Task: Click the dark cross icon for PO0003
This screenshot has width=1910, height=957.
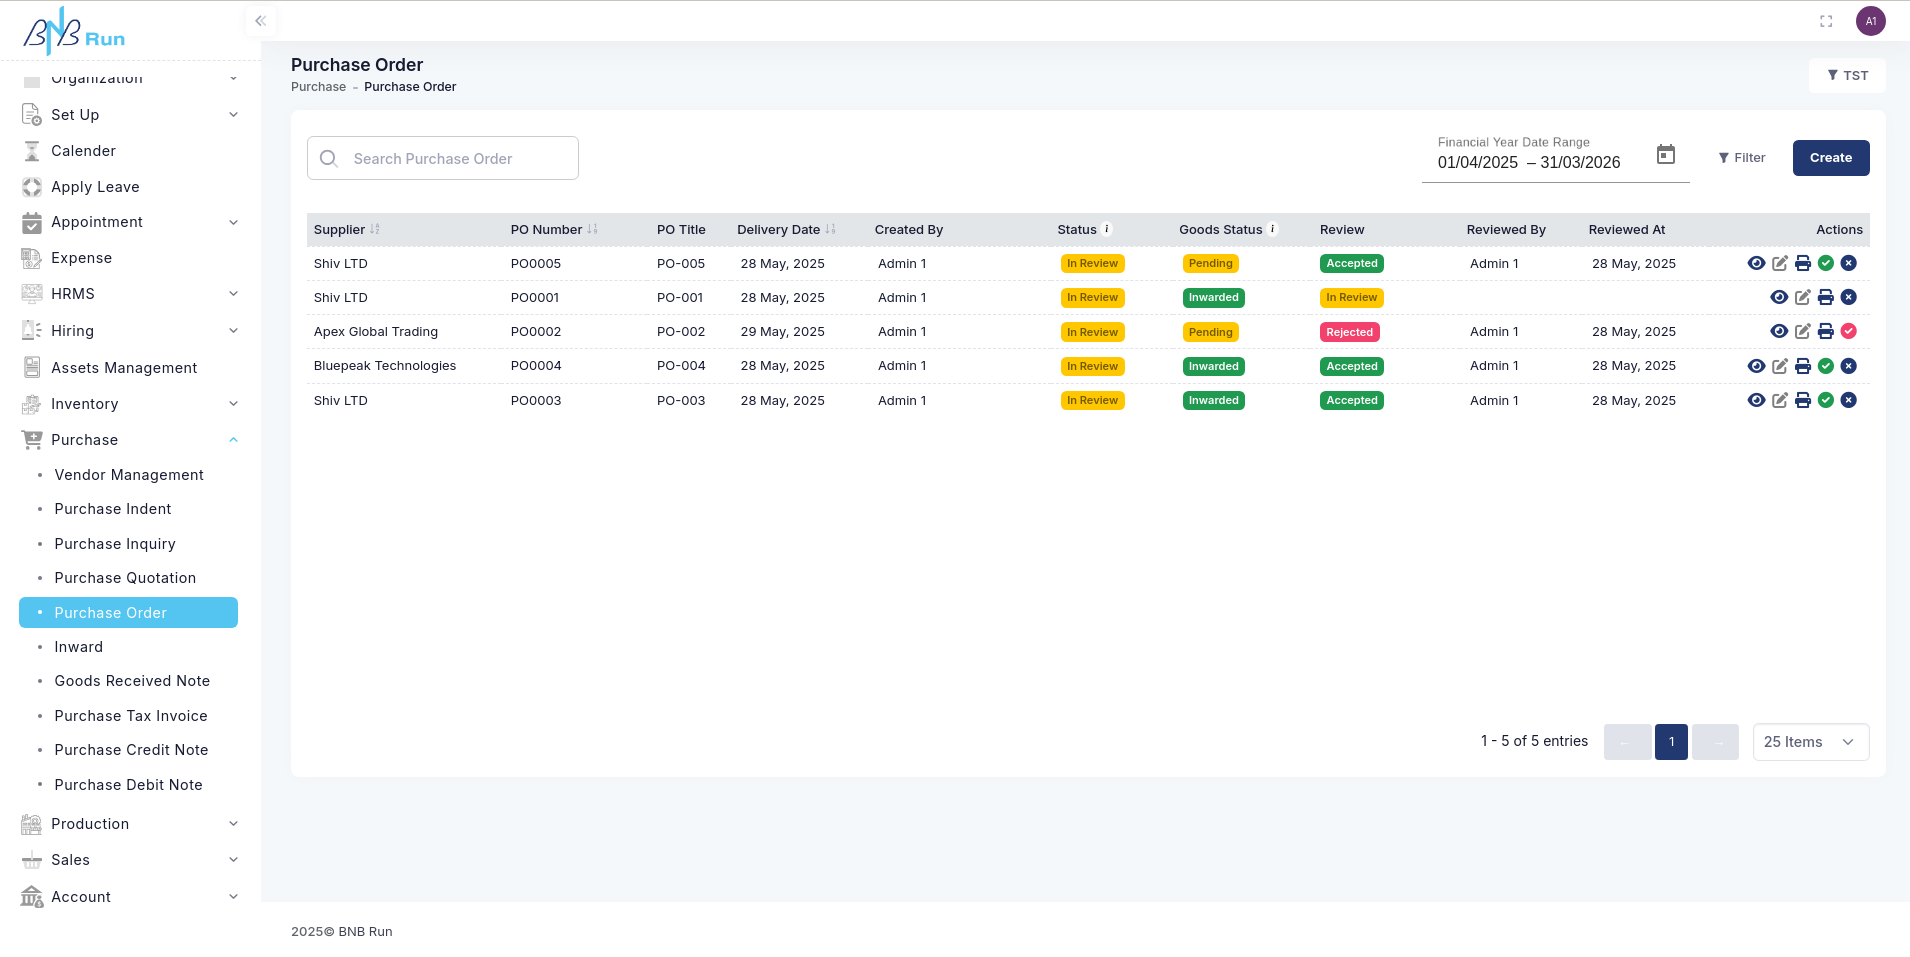Action: (1849, 400)
